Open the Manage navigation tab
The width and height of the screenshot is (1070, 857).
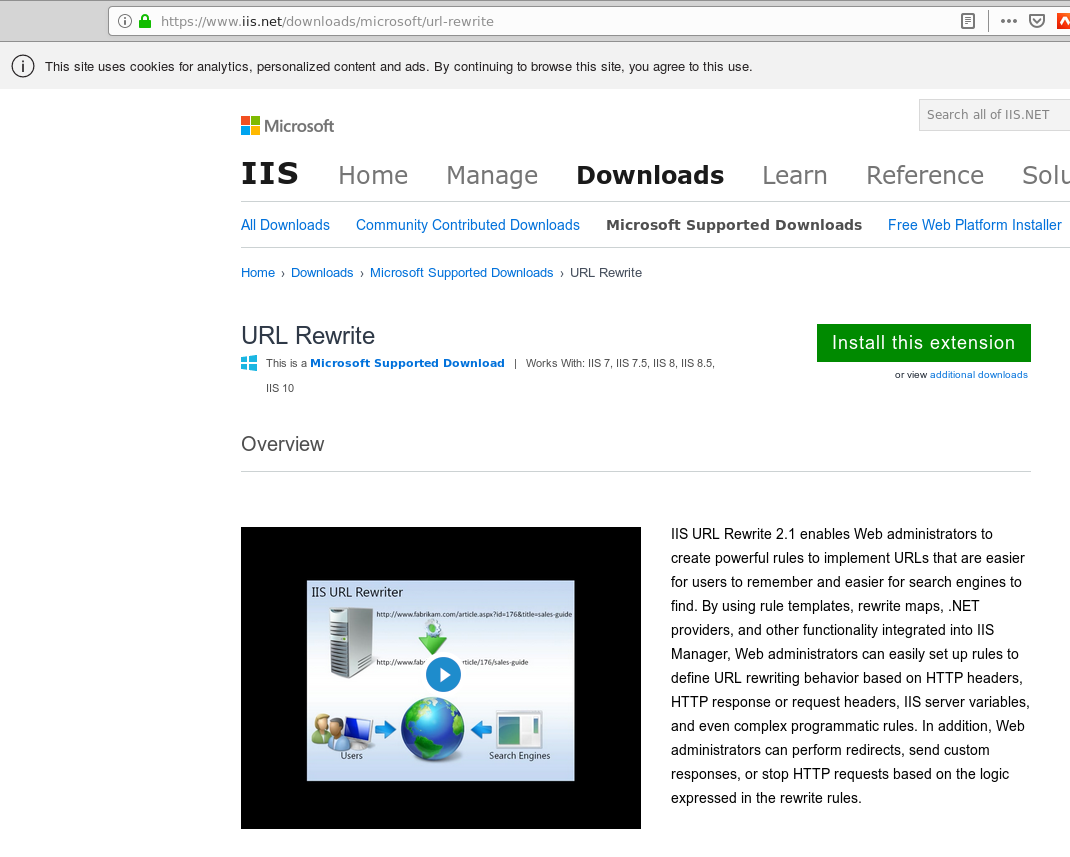(492, 175)
